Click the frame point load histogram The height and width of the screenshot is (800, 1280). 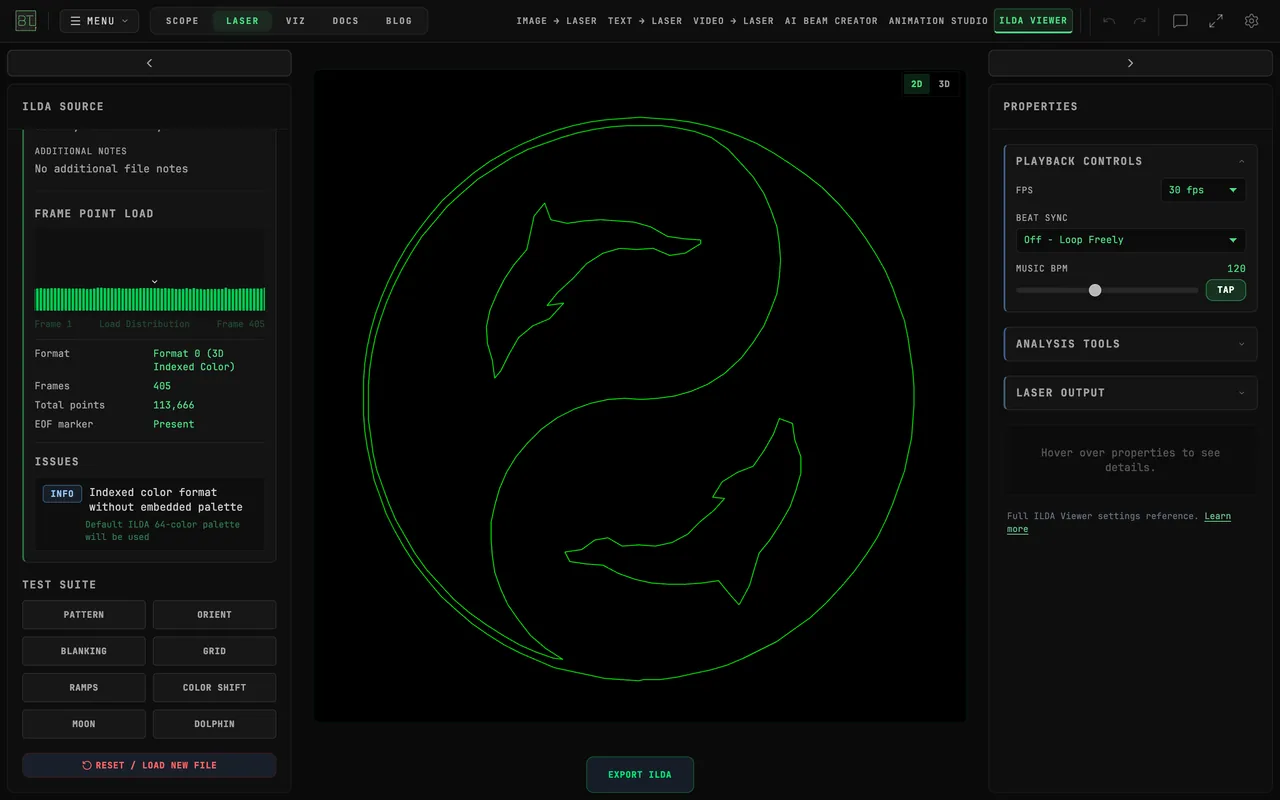coord(150,272)
